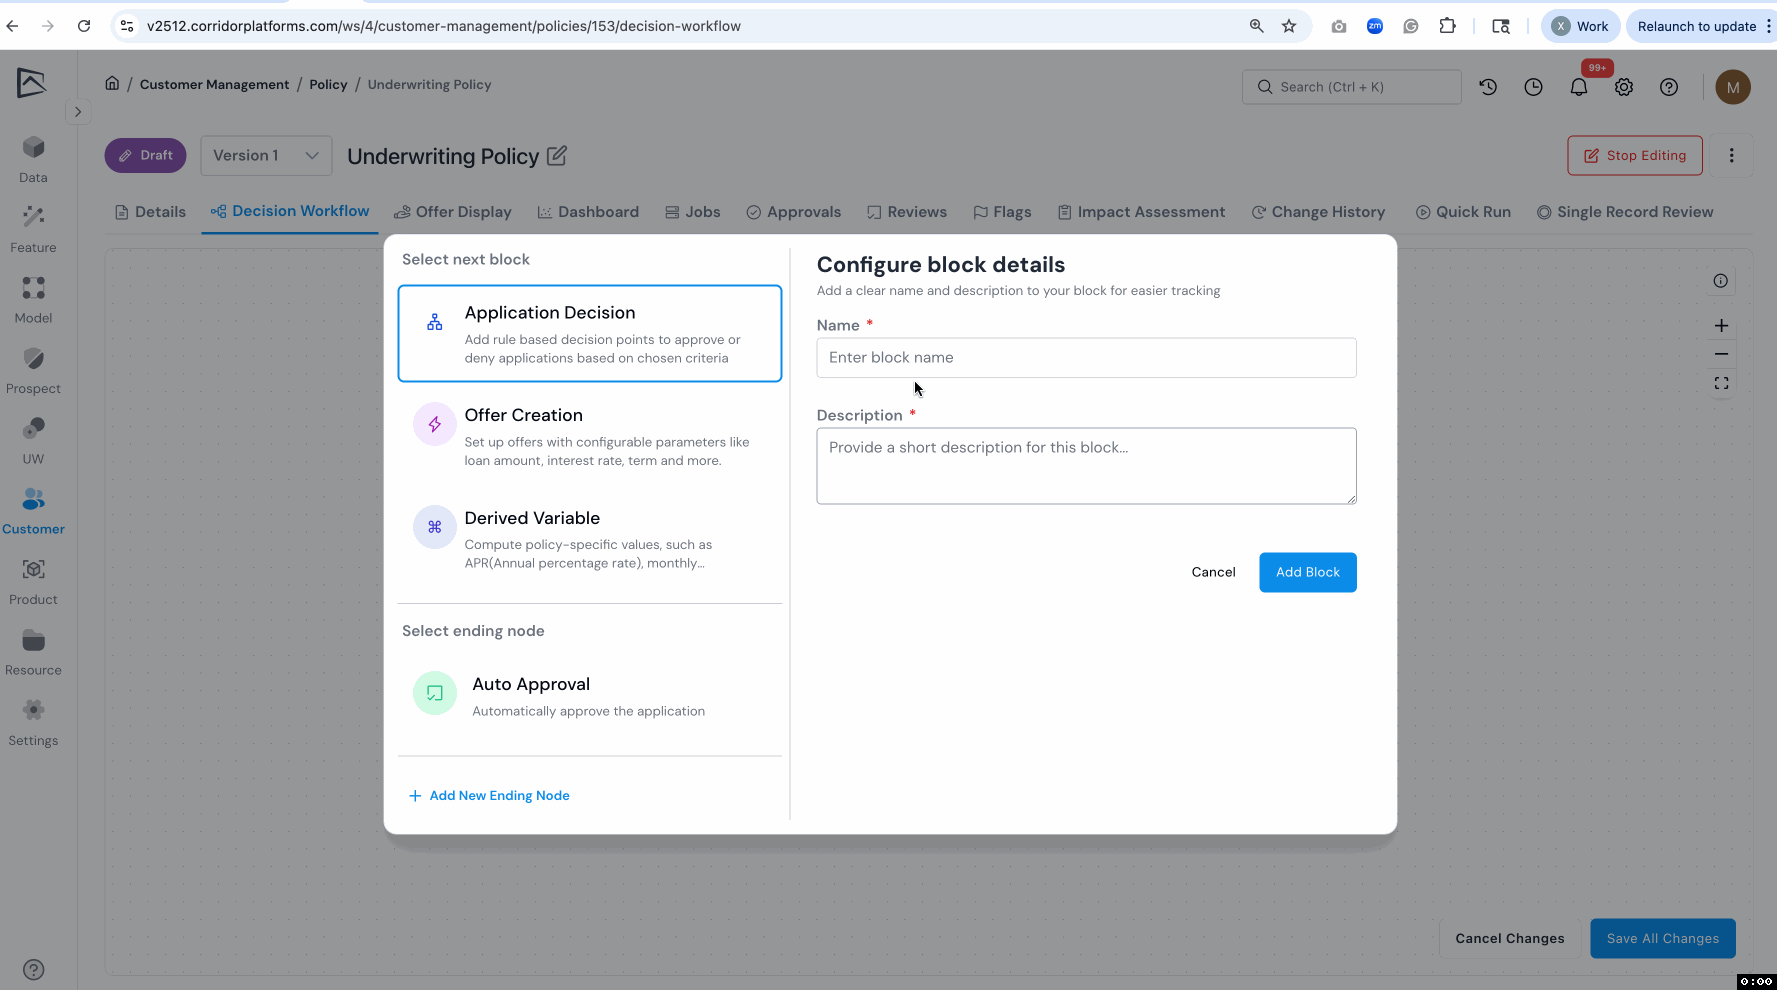Open the help question mark icon in header
1777x990 pixels.
pyautogui.click(x=1668, y=87)
